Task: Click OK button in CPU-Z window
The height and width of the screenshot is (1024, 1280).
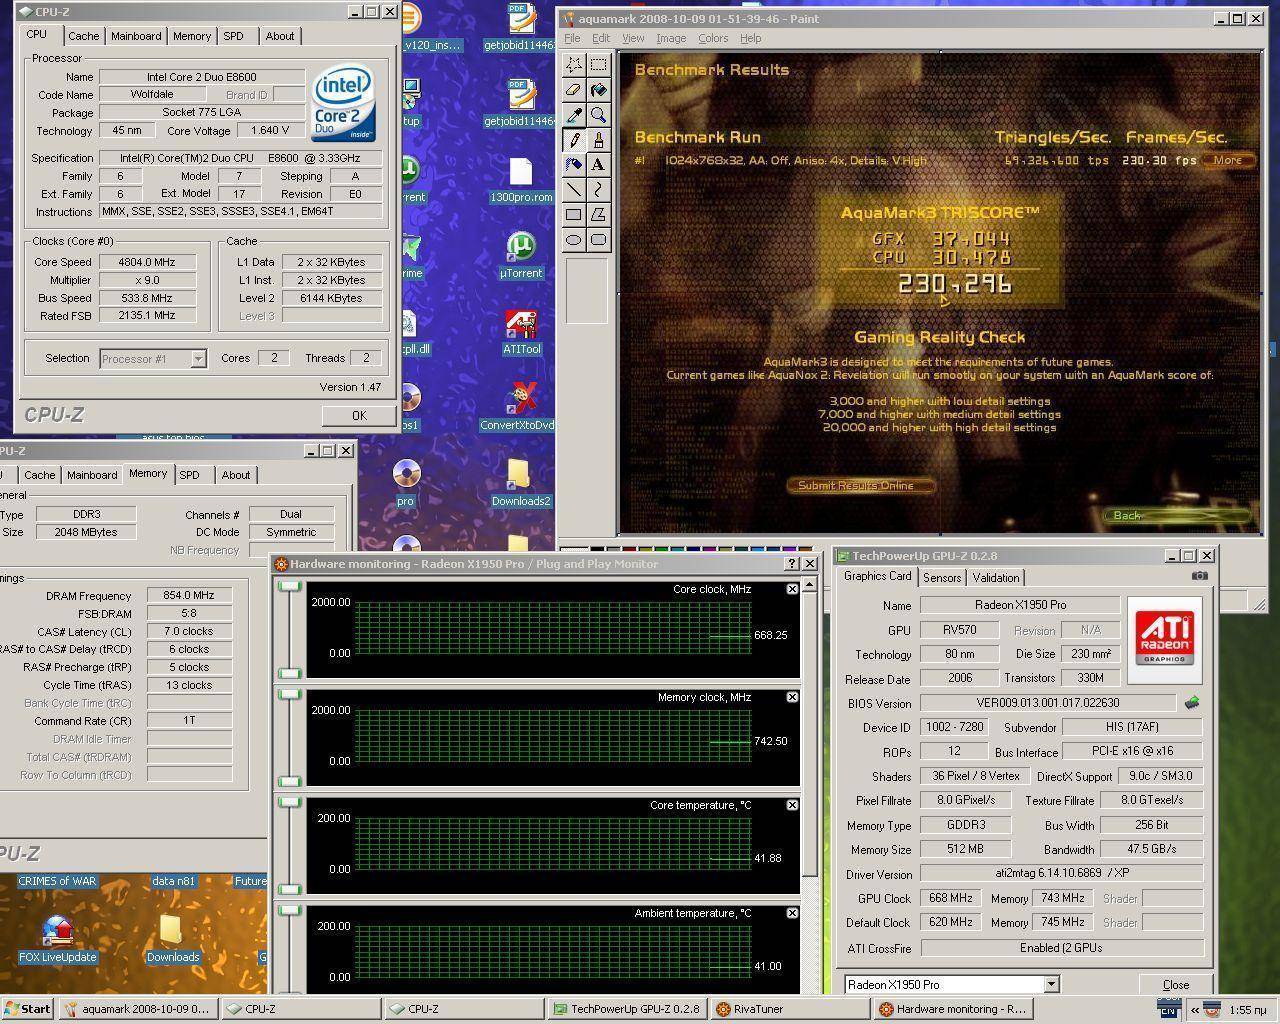Action: (x=359, y=415)
